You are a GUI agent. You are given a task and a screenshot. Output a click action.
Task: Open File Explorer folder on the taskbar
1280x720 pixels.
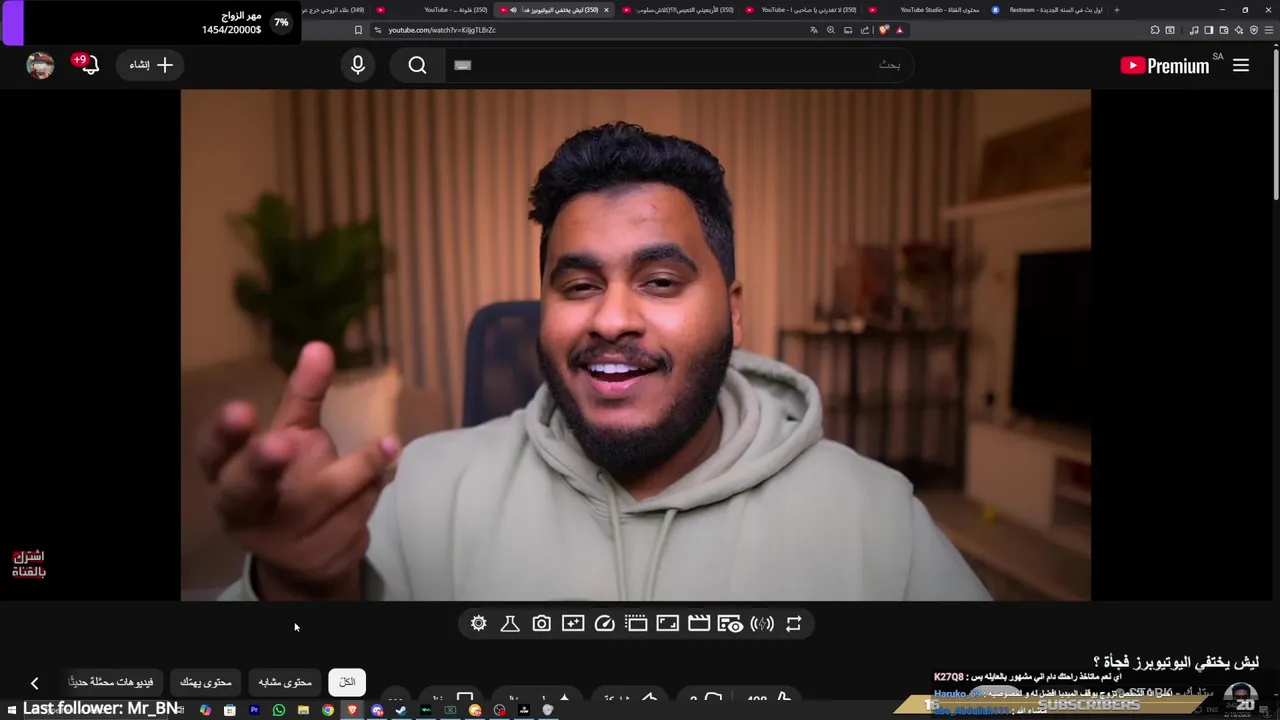(x=303, y=710)
